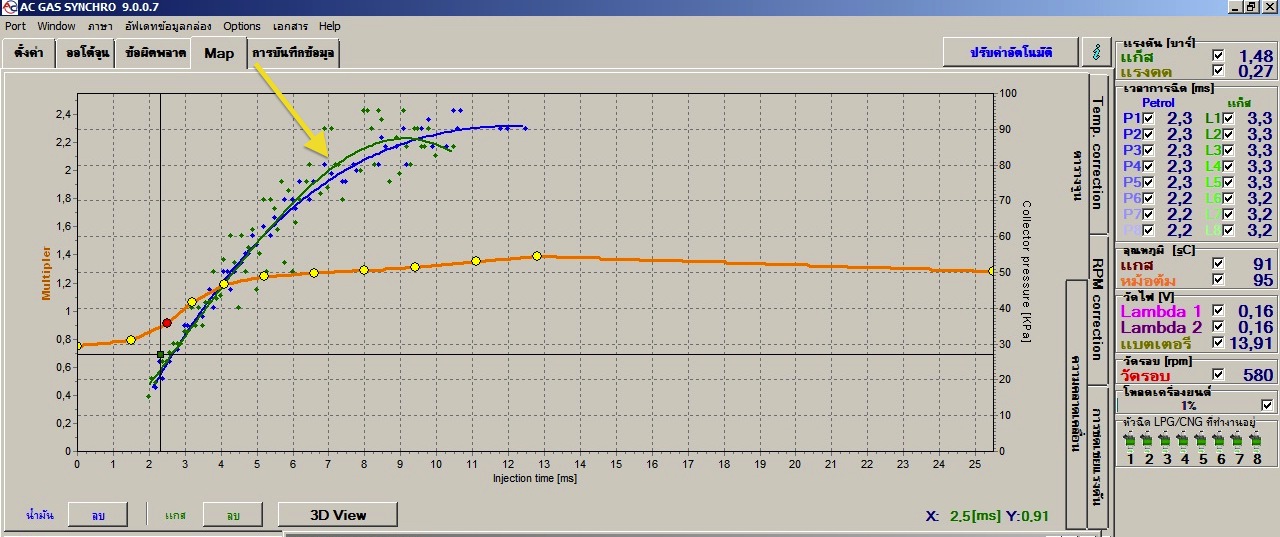
Task: Click the AC Gas Synchro logo in title bar
Action: click(9, 8)
